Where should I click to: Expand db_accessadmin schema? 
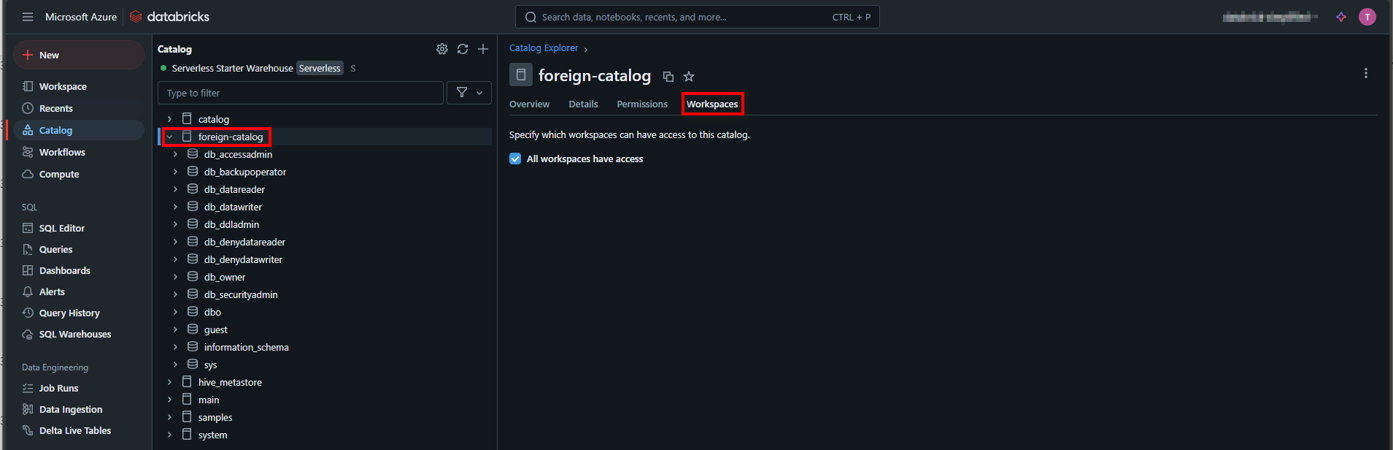tap(175, 154)
